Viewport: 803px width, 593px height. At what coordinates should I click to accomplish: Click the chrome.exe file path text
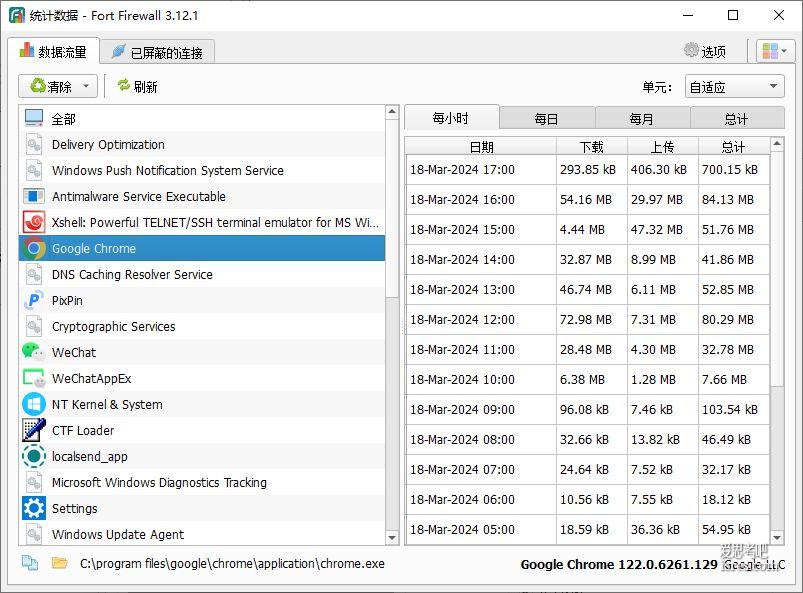pyautogui.click(x=232, y=563)
